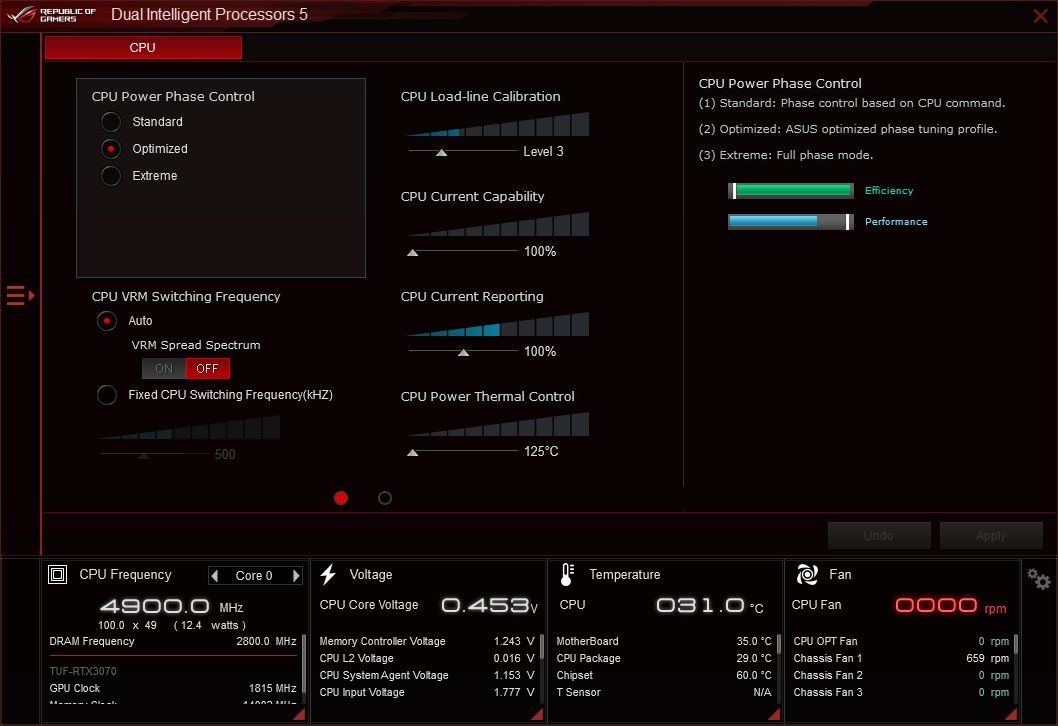Viewport: 1058px width, 726px height.
Task: Open the left sidebar menu arrow
Action: pyautogui.click(x=20, y=296)
